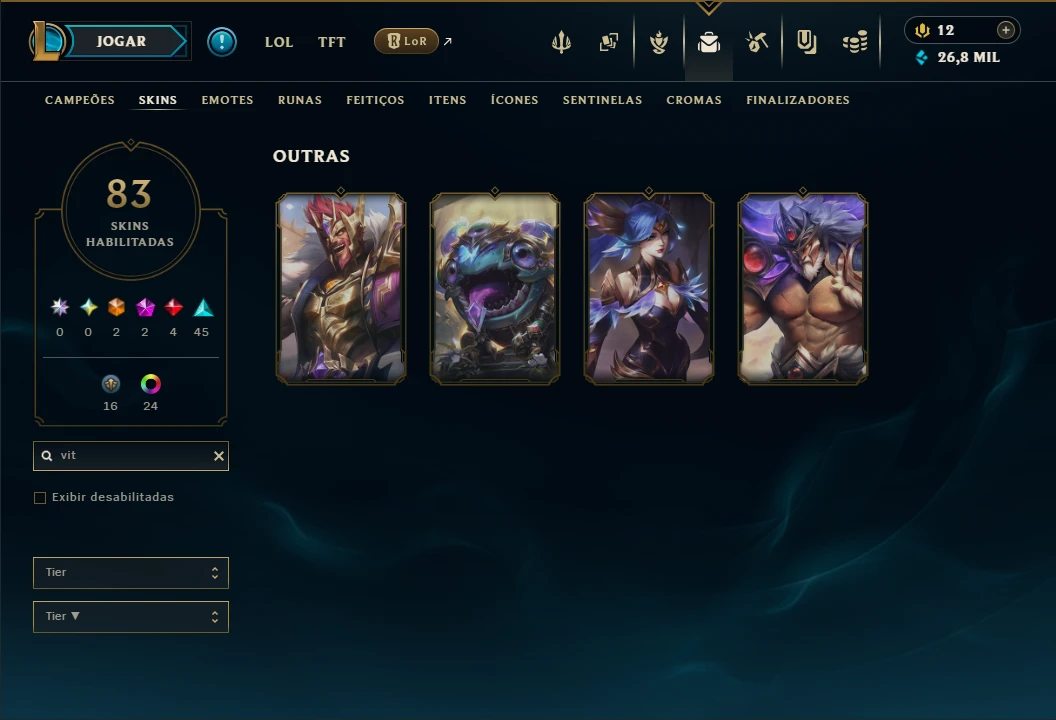Open the Loot hammer crafting icon
Image resolution: width=1056 pixels, height=720 pixels.
757,42
